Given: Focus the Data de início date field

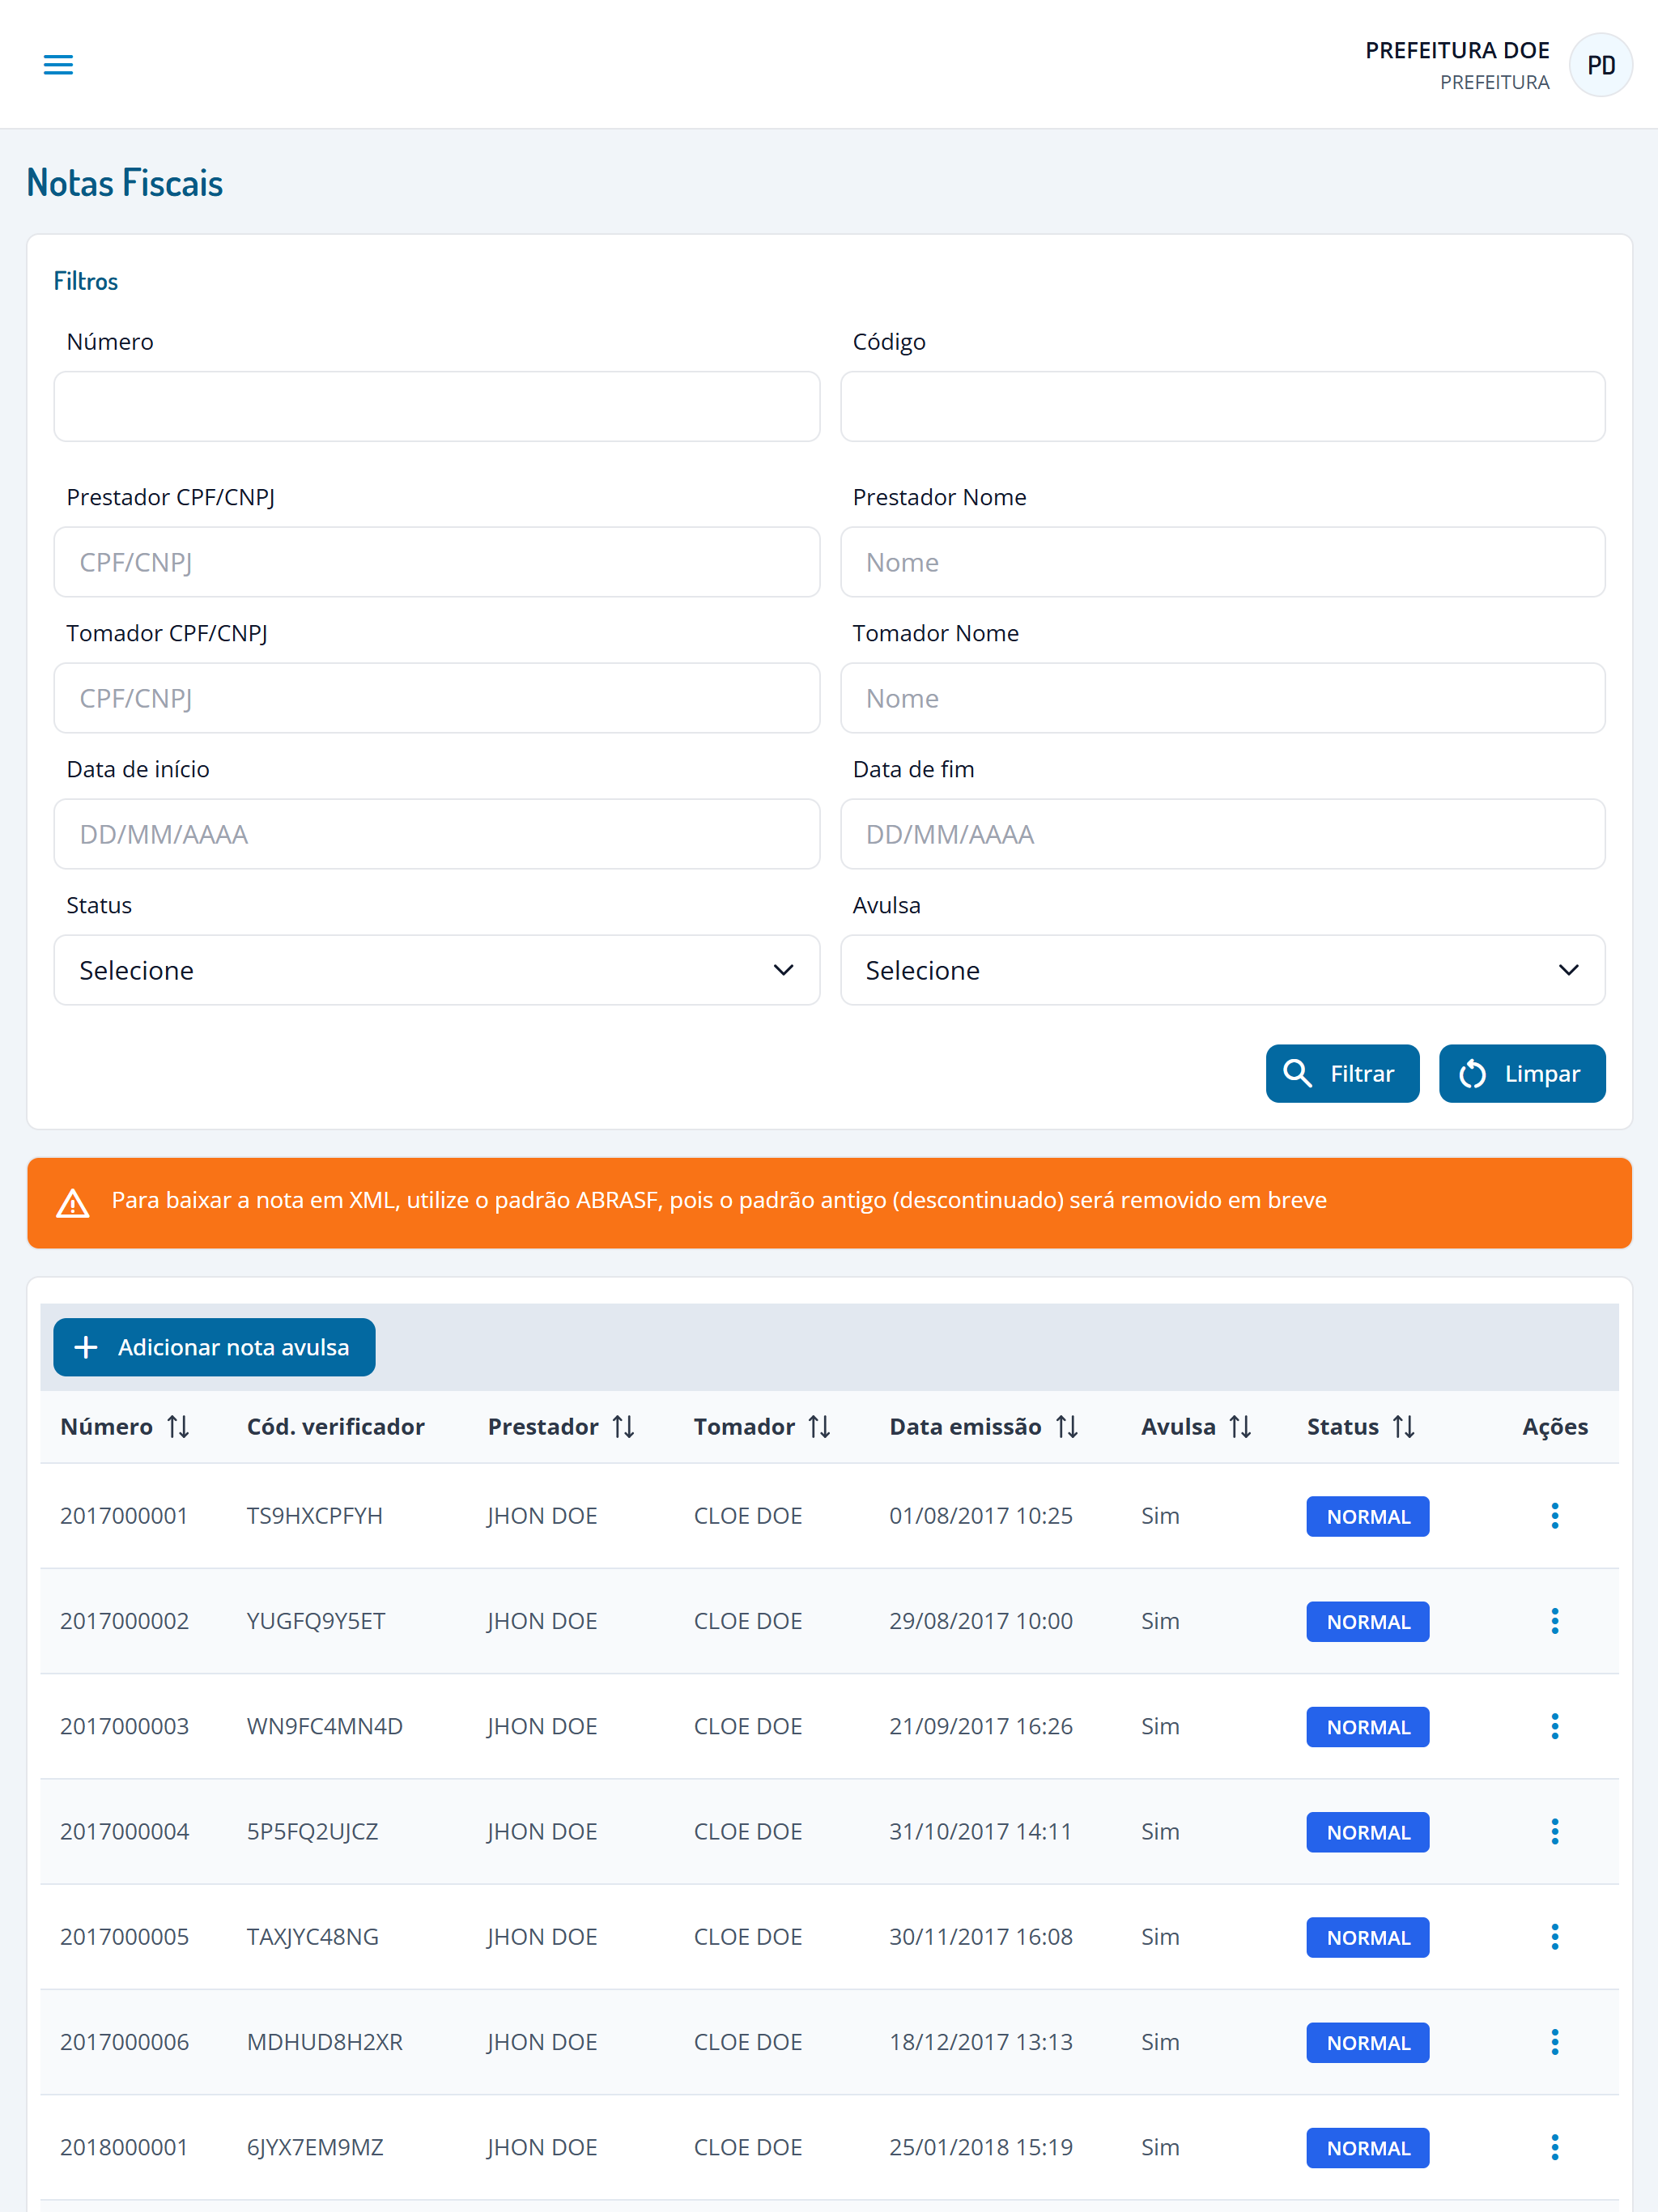Looking at the screenshot, I should (x=437, y=834).
